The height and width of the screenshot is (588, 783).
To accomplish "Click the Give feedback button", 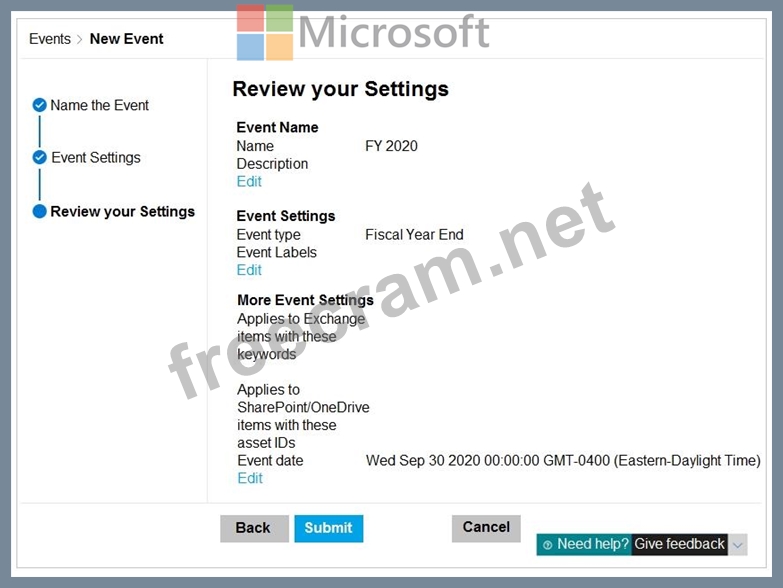I will coord(679,544).
